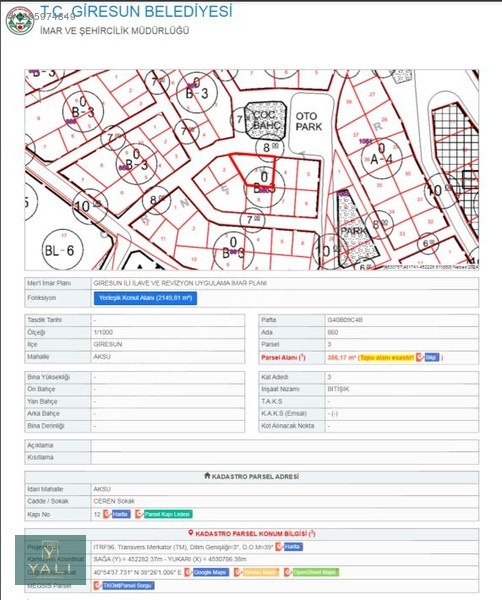Click the red icon beside the Bilgi button
This screenshot has height=600, width=502.
(419, 357)
